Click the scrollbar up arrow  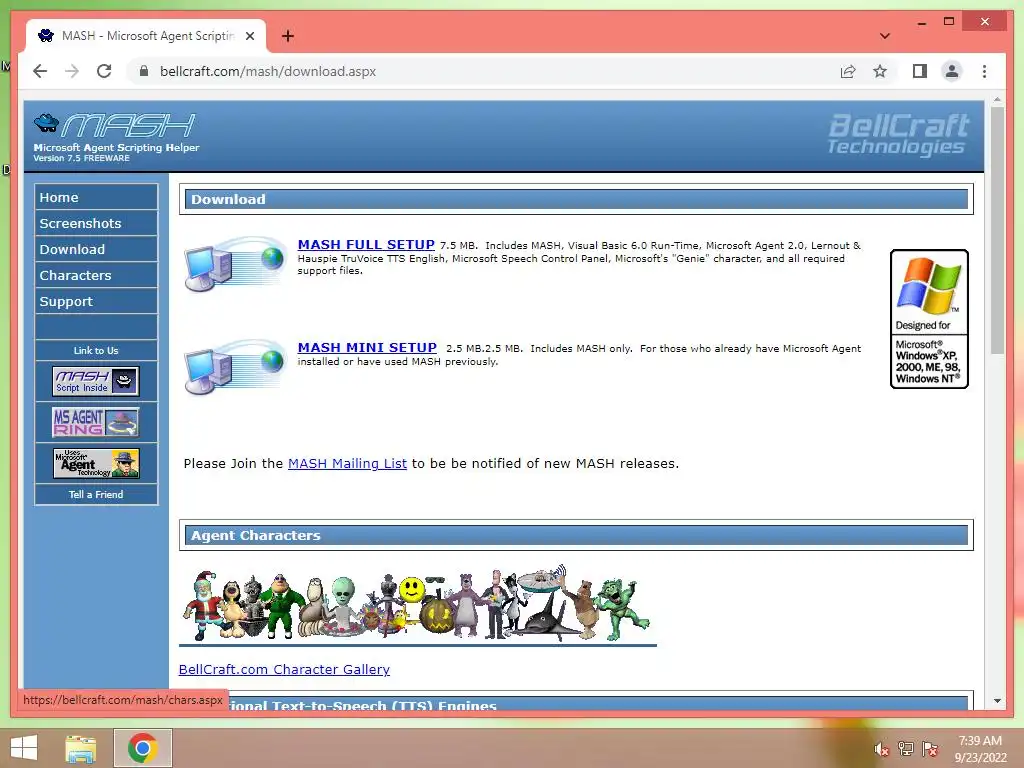point(997,100)
